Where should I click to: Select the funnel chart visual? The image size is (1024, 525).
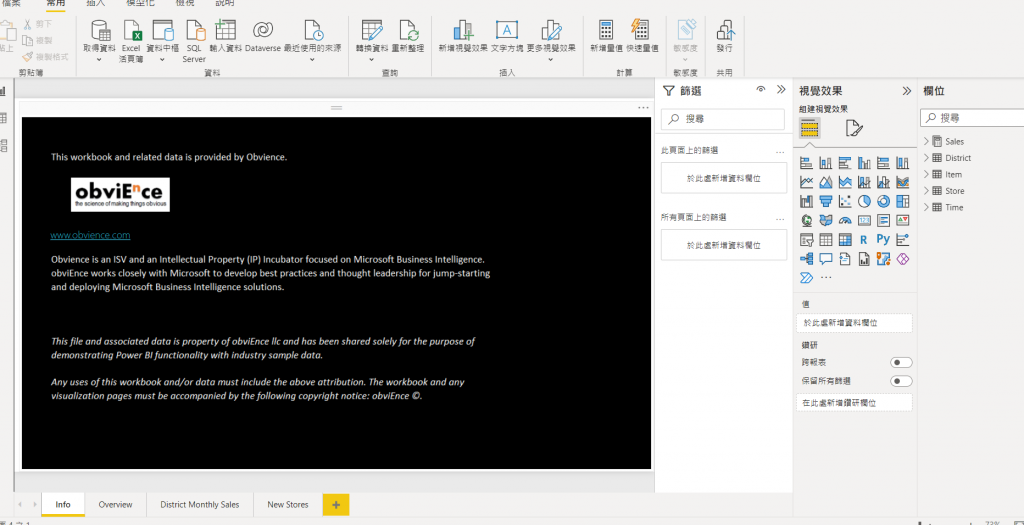point(825,201)
